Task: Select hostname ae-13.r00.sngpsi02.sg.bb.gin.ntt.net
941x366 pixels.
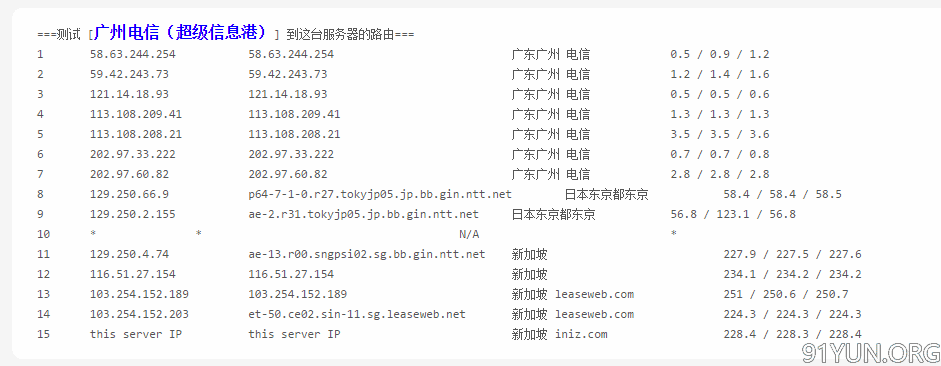Action: tap(367, 254)
